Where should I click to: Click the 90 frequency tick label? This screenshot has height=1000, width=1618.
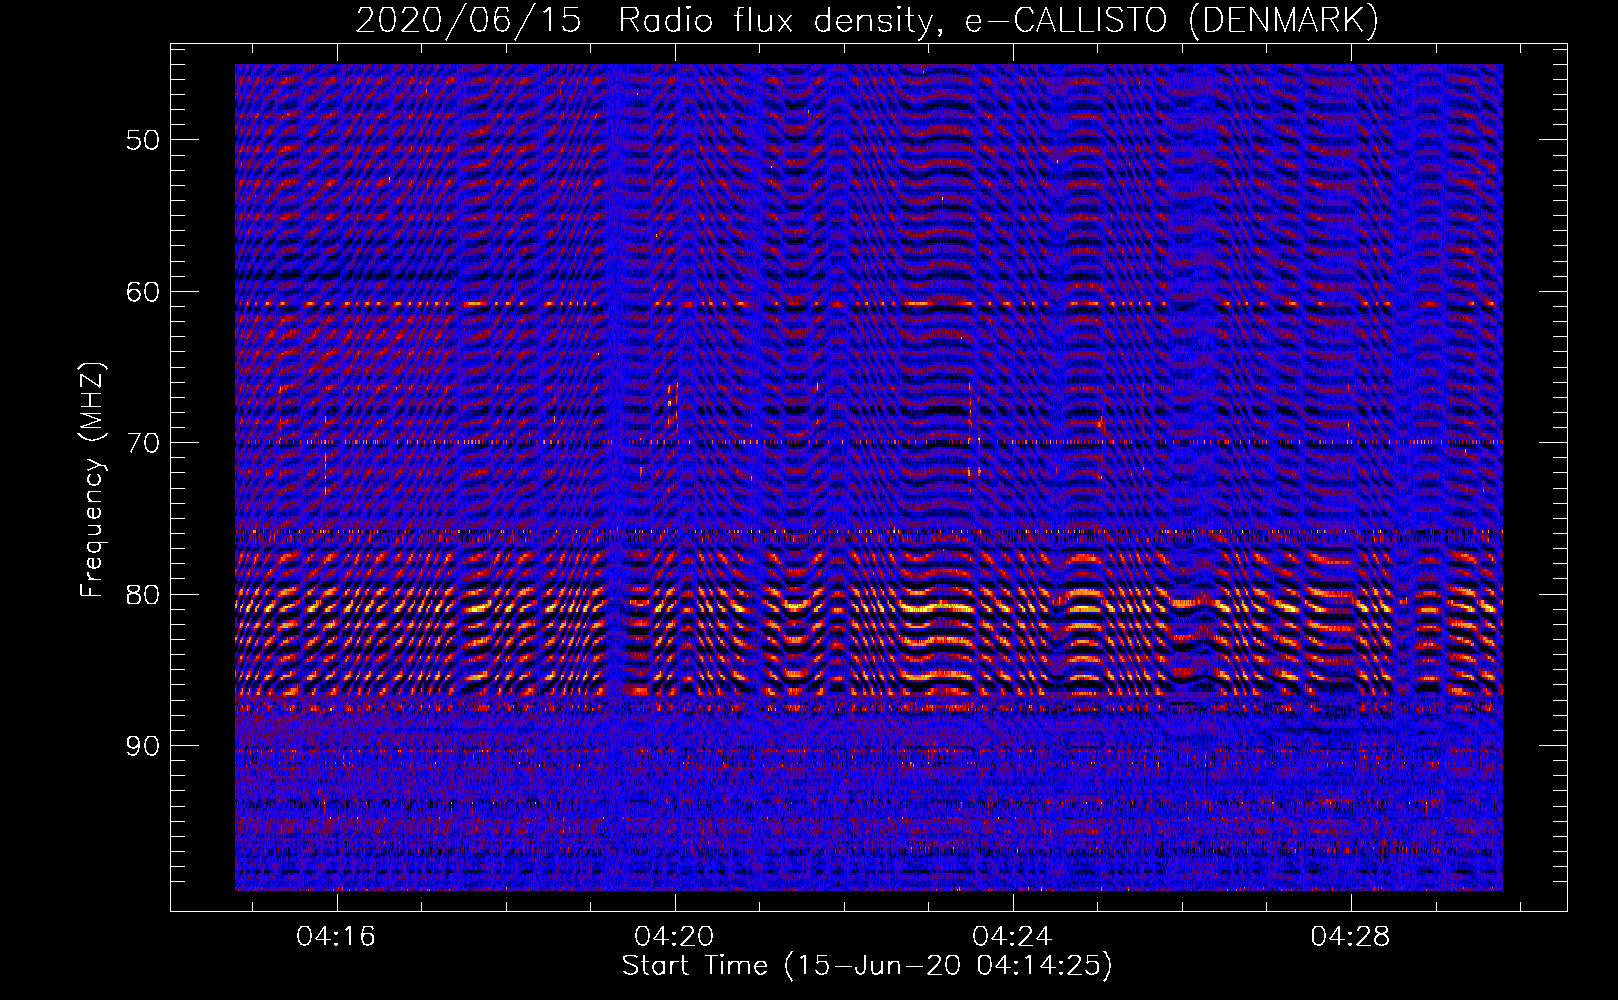142,746
